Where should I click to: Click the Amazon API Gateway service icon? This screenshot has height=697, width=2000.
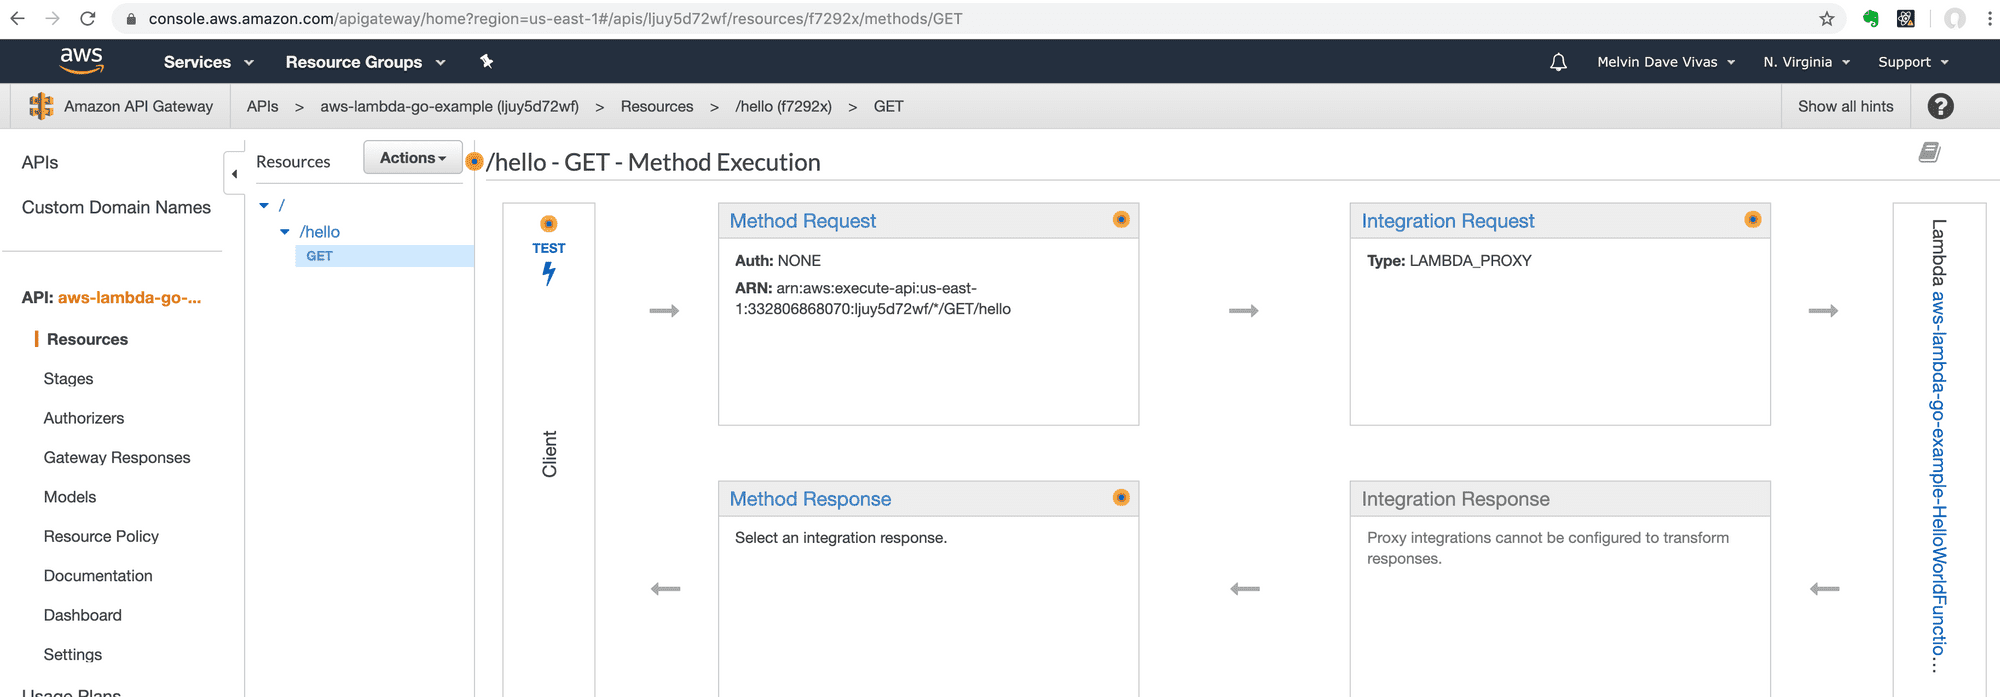click(x=41, y=106)
